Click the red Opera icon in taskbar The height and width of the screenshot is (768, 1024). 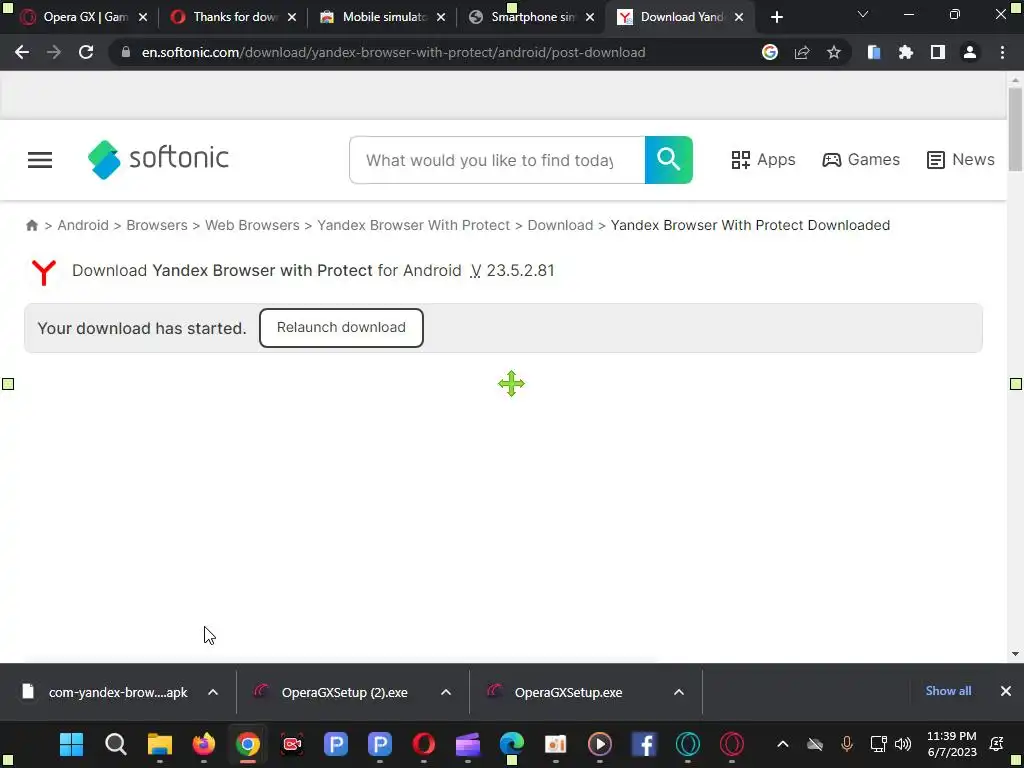coord(424,744)
